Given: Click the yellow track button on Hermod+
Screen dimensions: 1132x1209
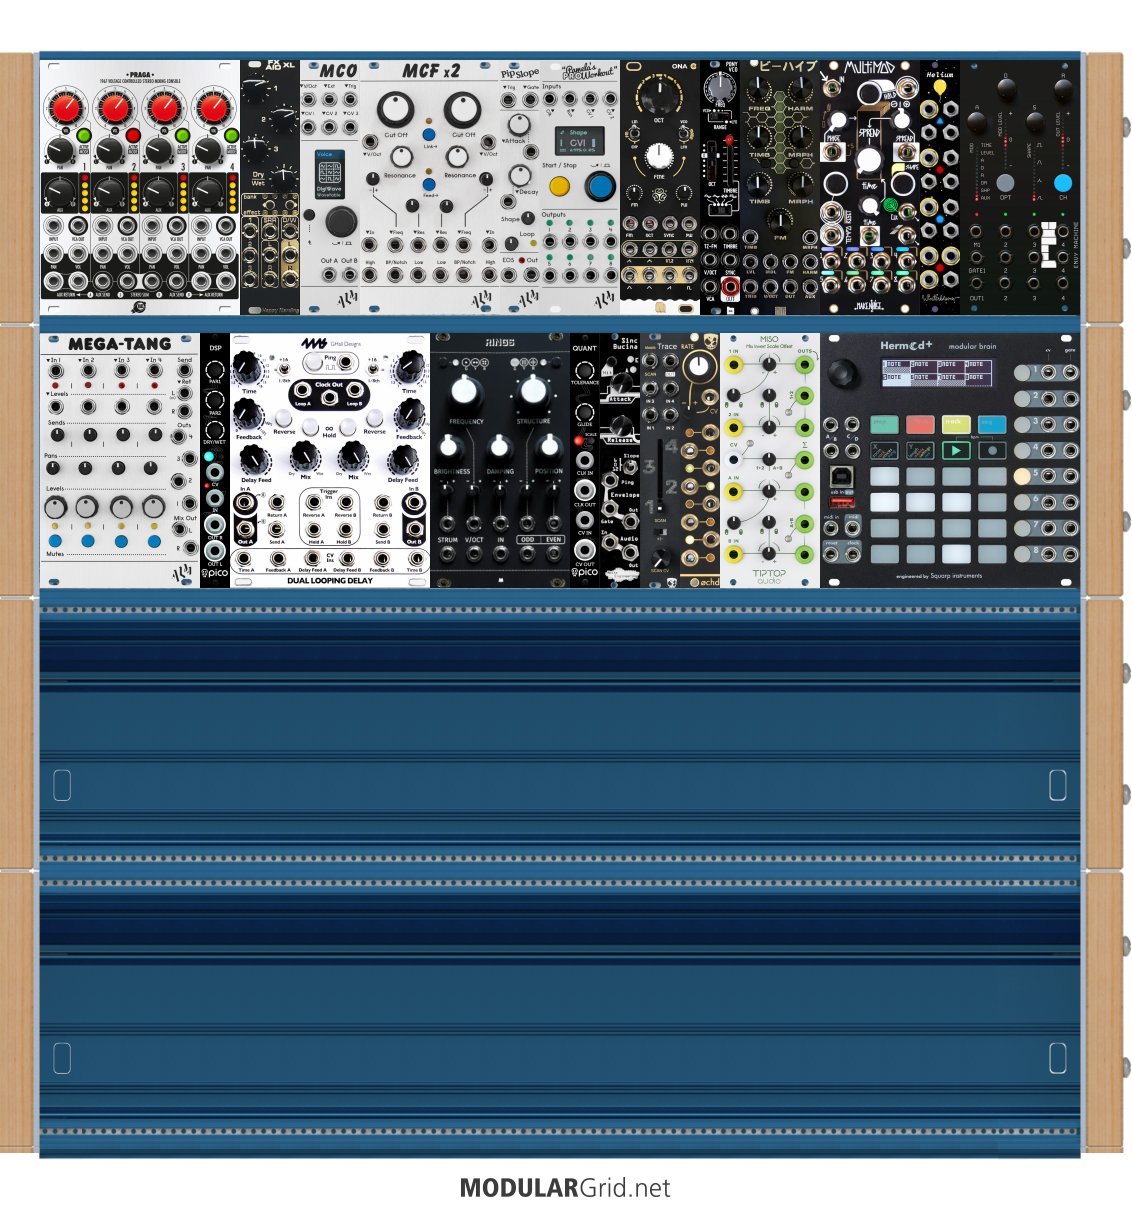Looking at the screenshot, I should point(956,424).
